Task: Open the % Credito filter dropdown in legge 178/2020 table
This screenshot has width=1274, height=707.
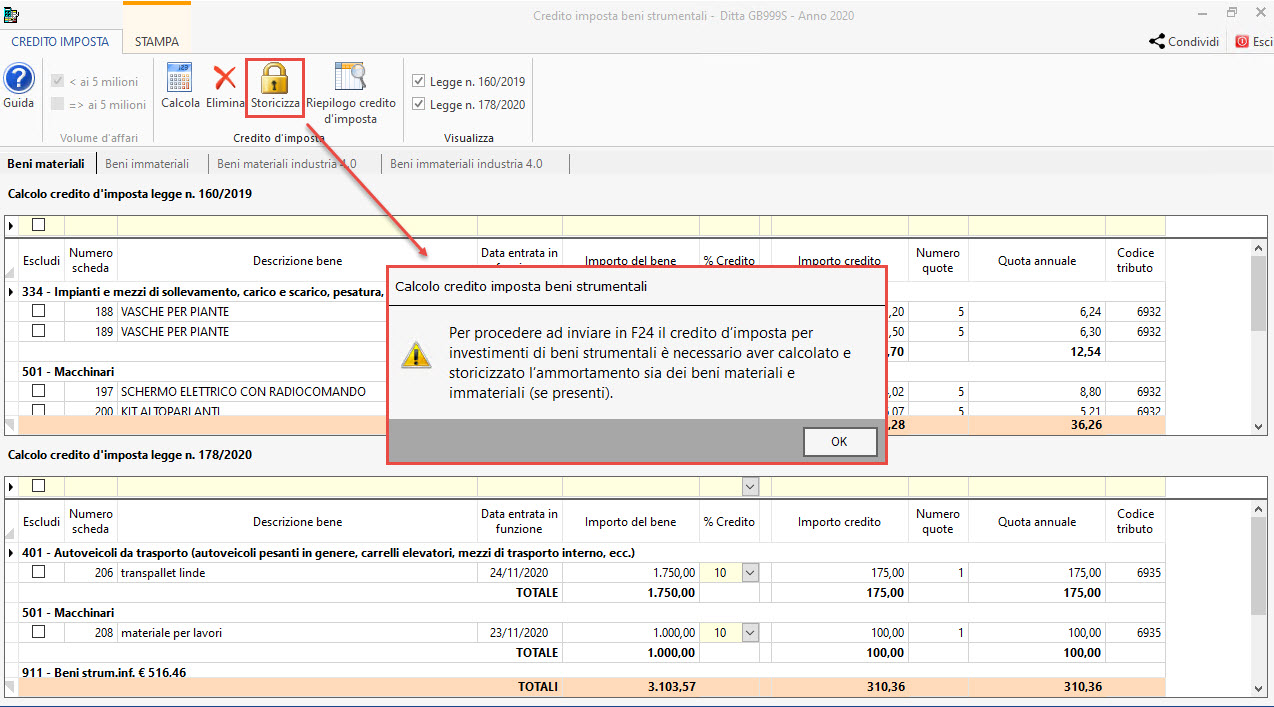Action: pyautogui.click(x=749, y=486)
